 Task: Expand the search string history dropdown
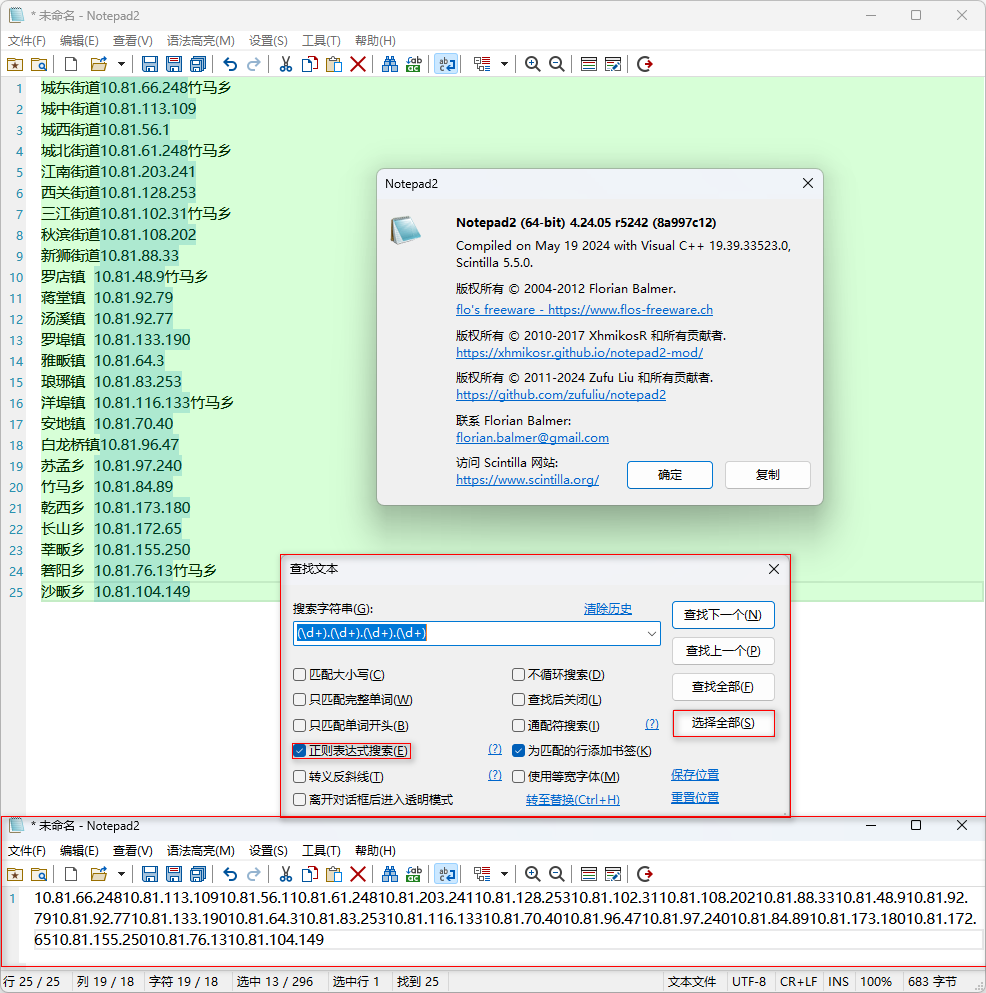coord(652,633)
